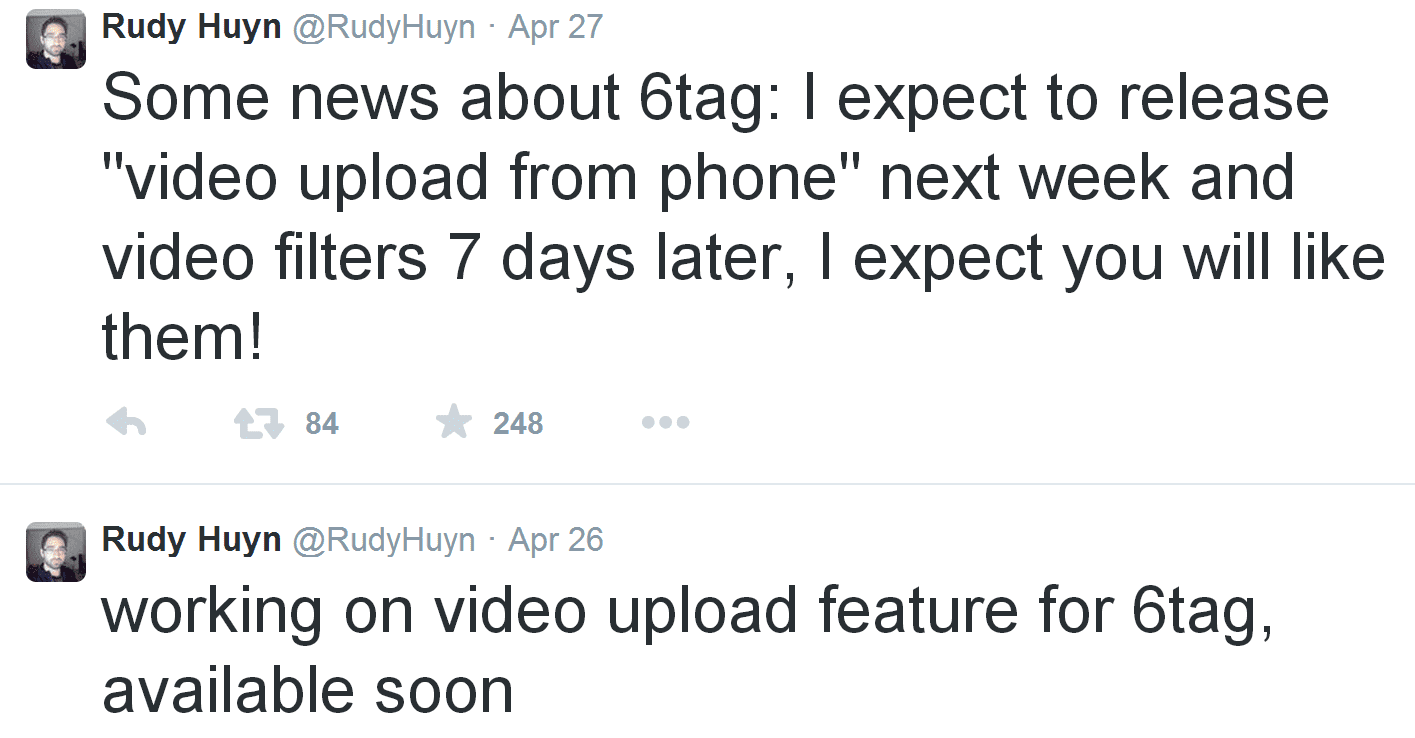Open @RudyHuyn handle on second tweet

[x=383, y=540]
